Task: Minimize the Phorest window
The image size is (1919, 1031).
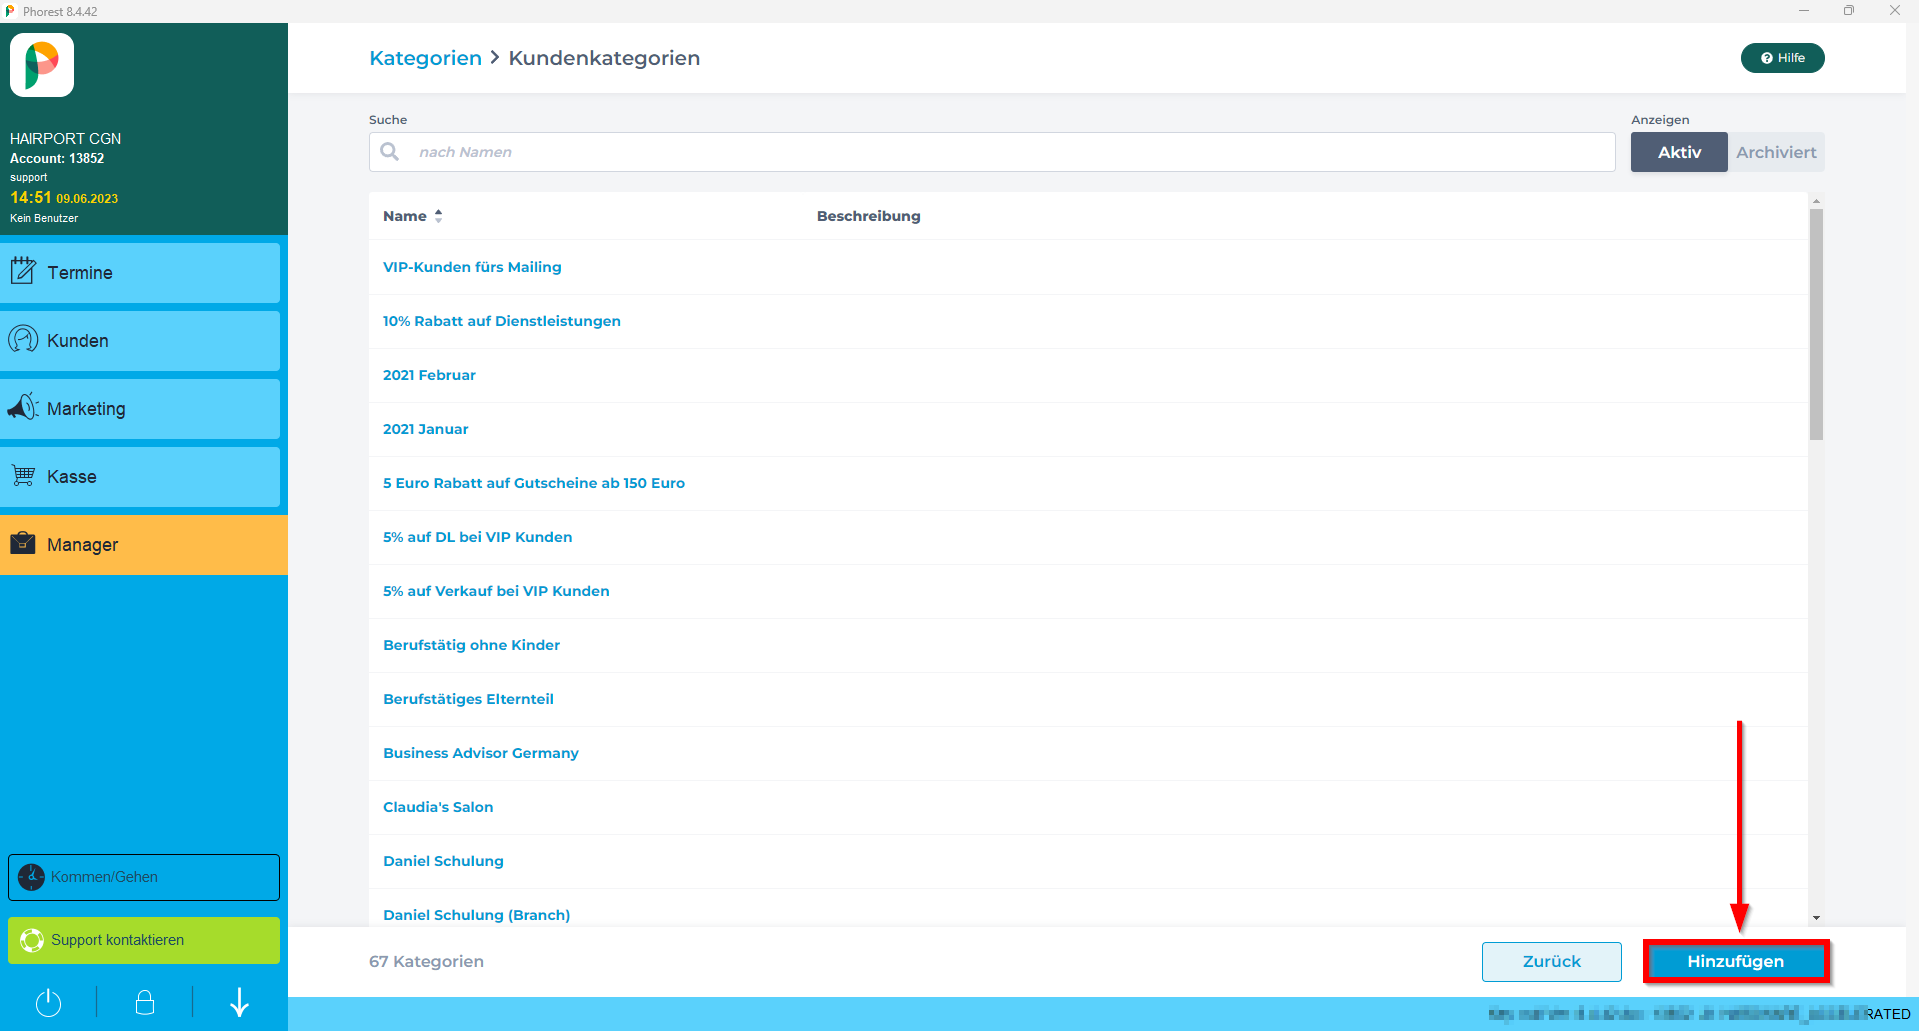Action: click(1804, 11)
